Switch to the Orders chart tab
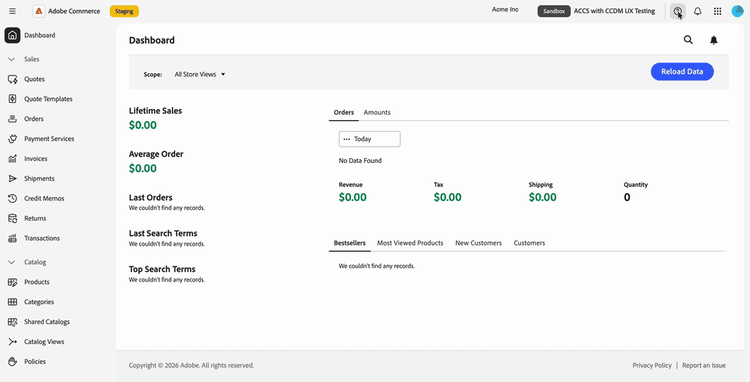Image resolution: width=750 pixels, height=382 pixels. (343, 112)
